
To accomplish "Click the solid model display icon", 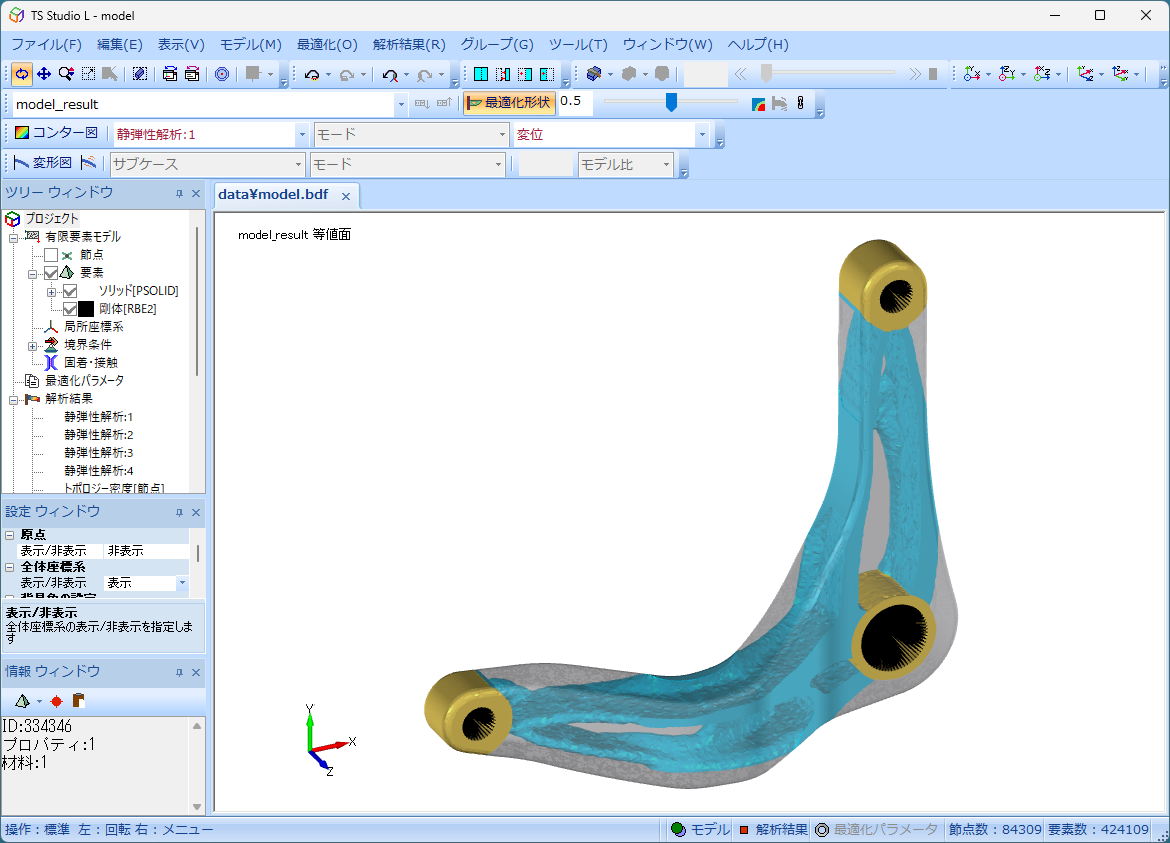I will [594, 74].
